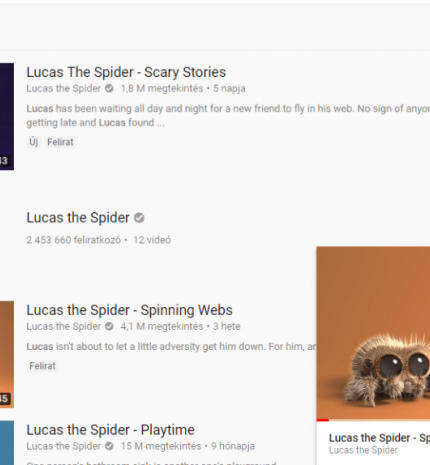Click verified badge under Spinning Webs title
This screenshot has width=430, height=465.
point(109,326)
